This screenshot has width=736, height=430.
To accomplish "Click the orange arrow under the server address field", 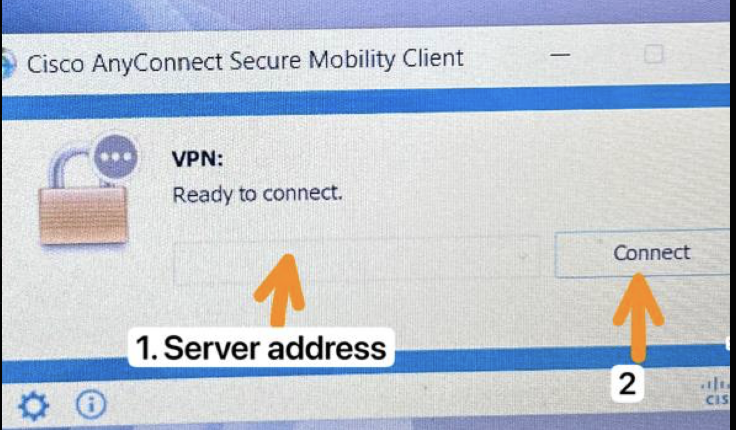I will 280,290.
